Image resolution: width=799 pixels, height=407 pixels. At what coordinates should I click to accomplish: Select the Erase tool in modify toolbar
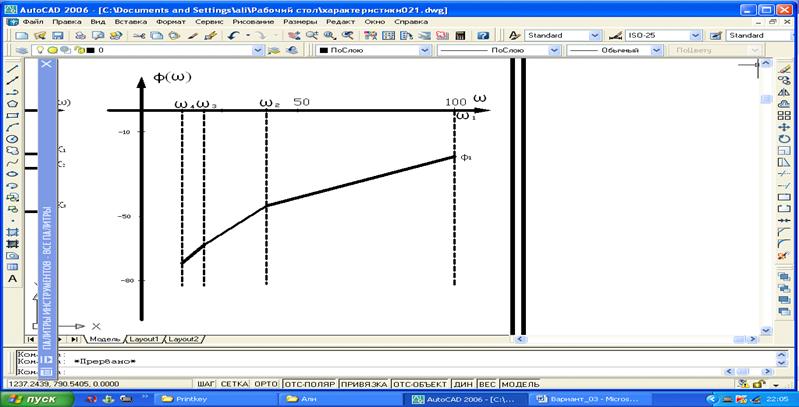(x=784, y=69)
